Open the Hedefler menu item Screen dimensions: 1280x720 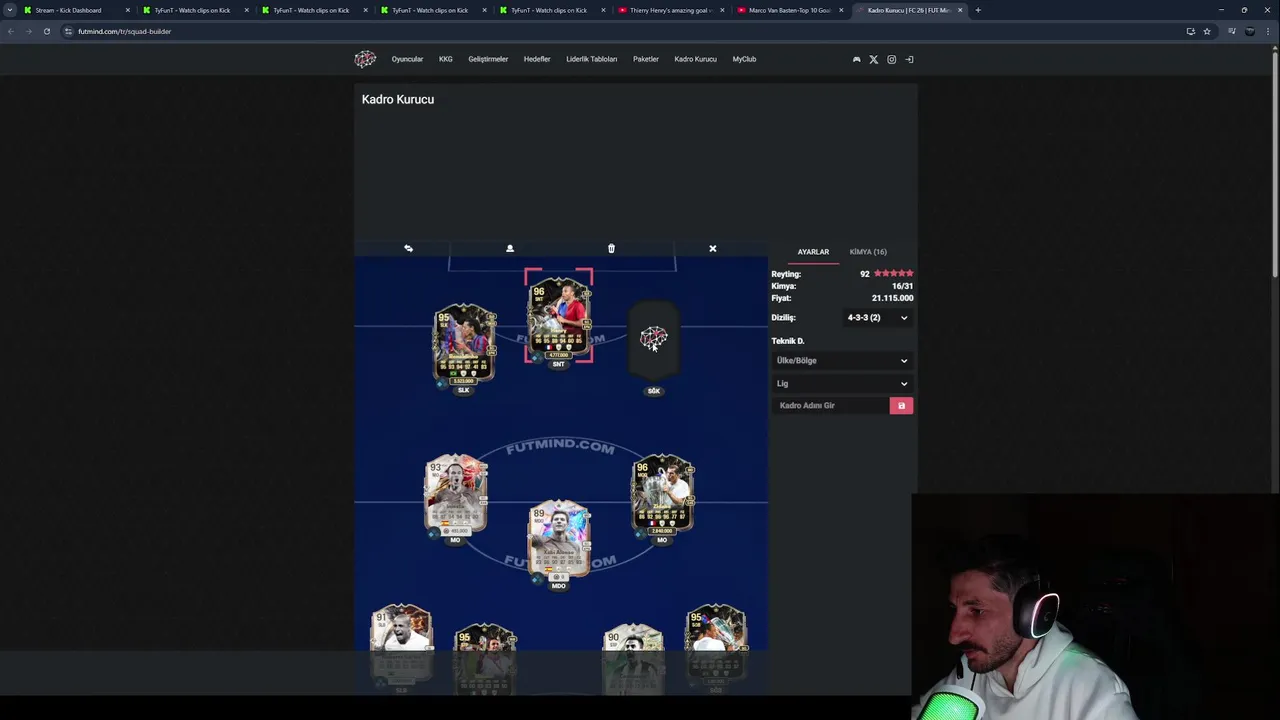537,59
